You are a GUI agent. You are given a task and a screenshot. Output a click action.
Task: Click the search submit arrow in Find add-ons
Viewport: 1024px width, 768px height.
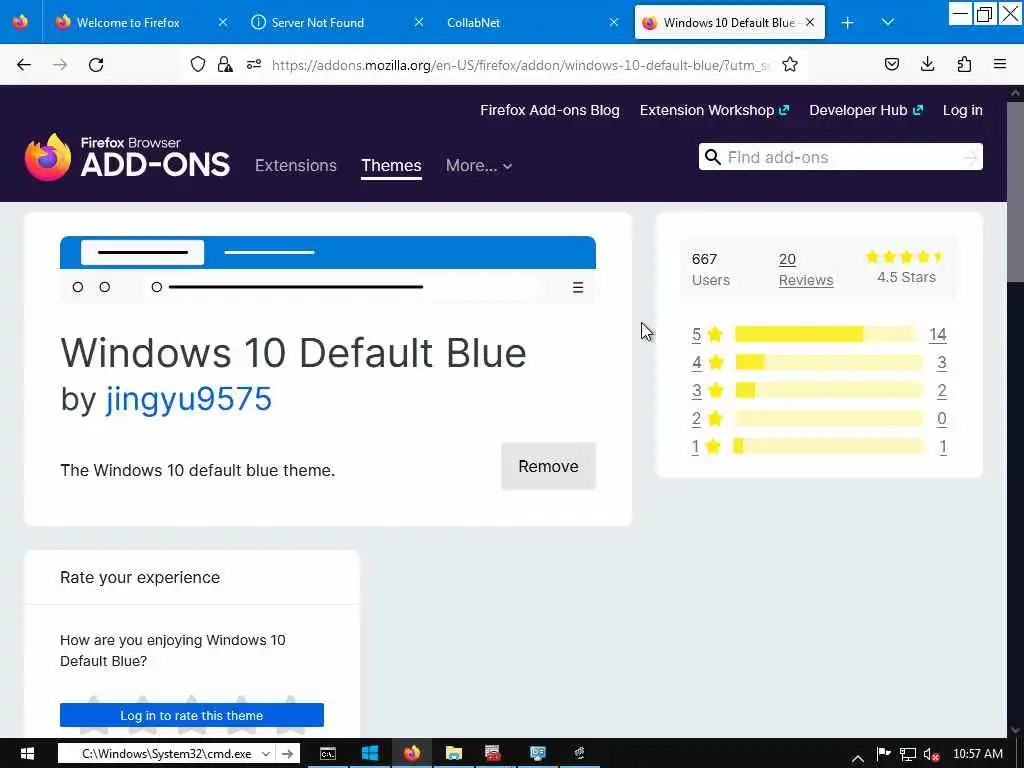[x=971, y=157]
